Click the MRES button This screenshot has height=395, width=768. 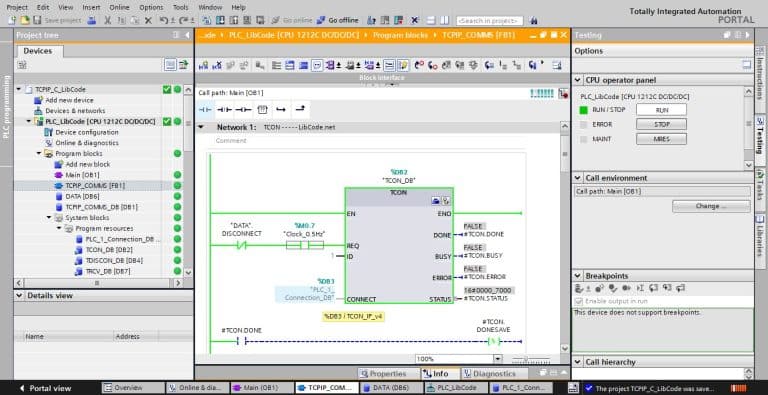[x=661, y=139]
